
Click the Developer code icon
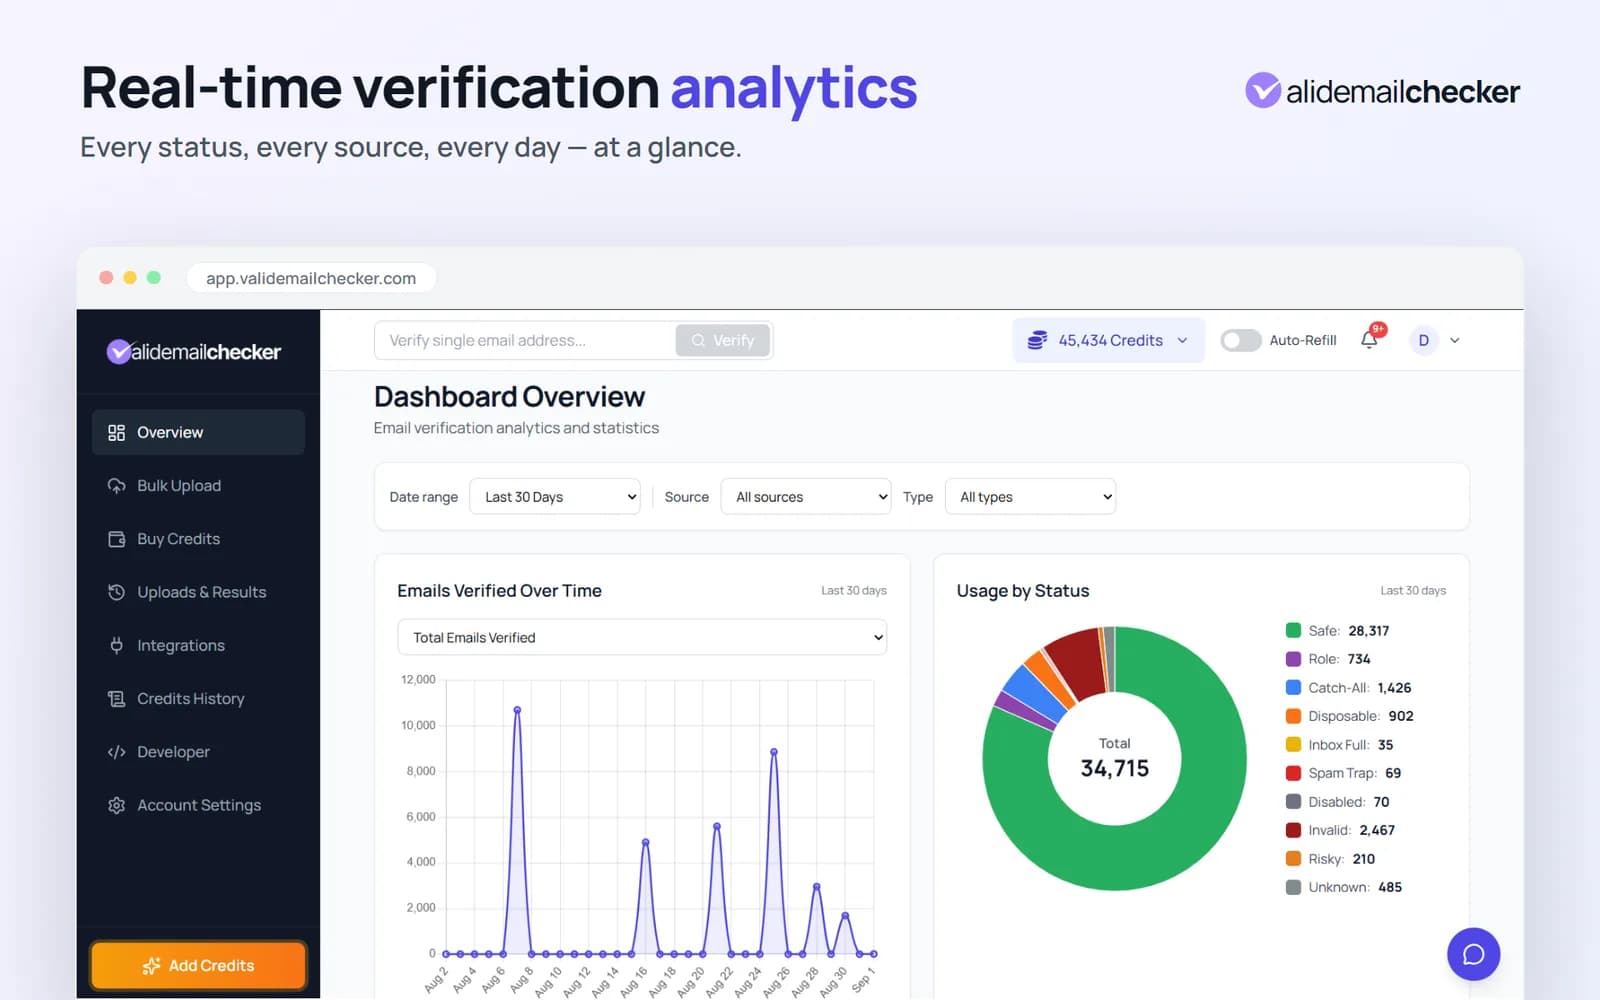click(116, 752)
